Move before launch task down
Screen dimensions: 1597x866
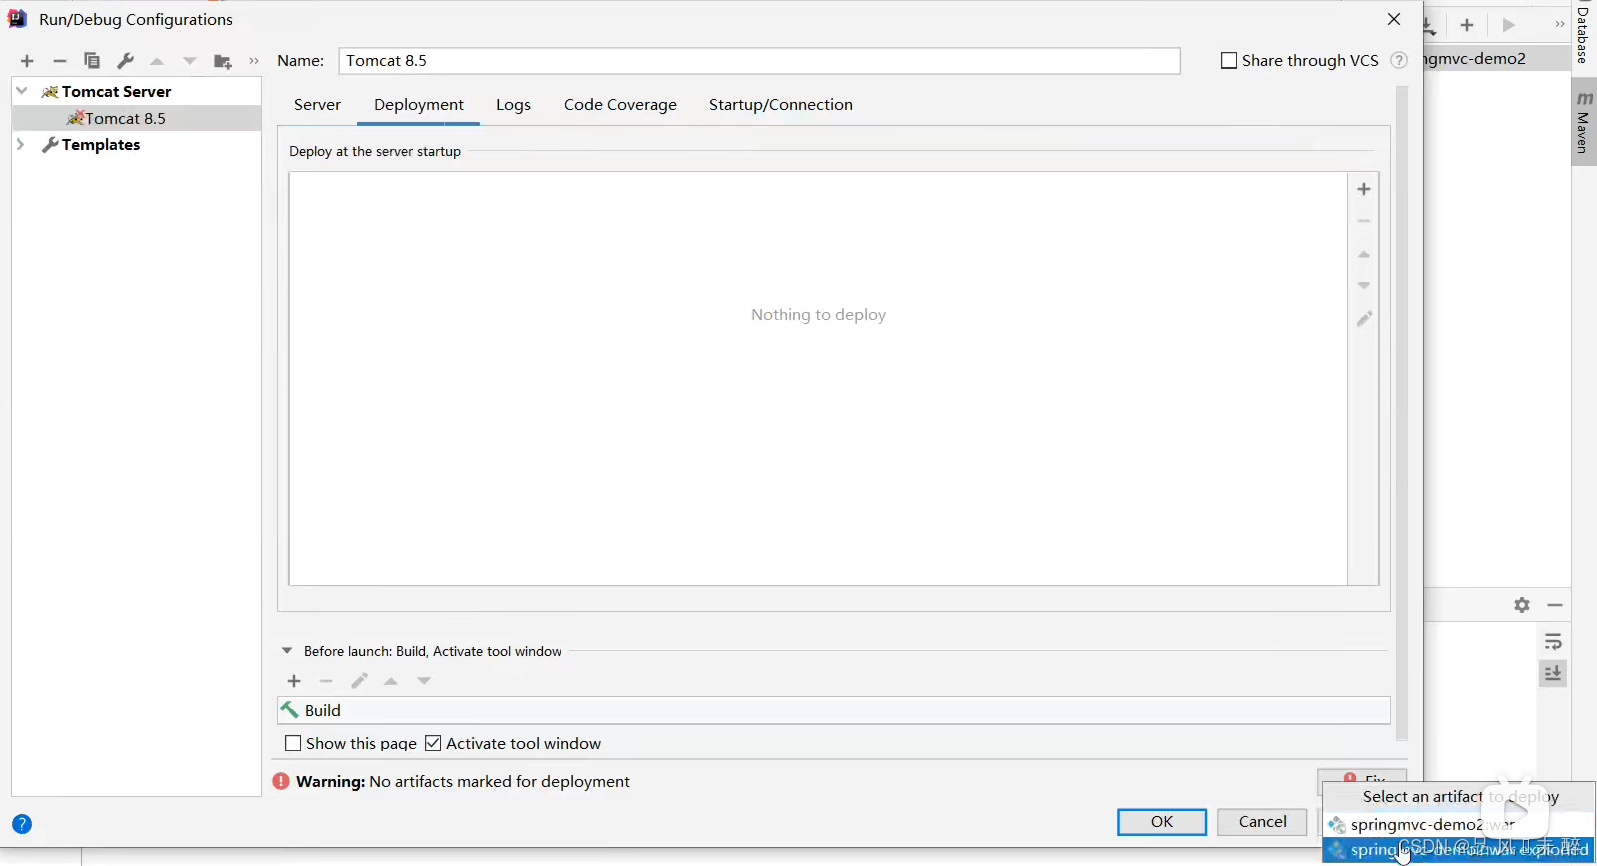coord(424,681)
